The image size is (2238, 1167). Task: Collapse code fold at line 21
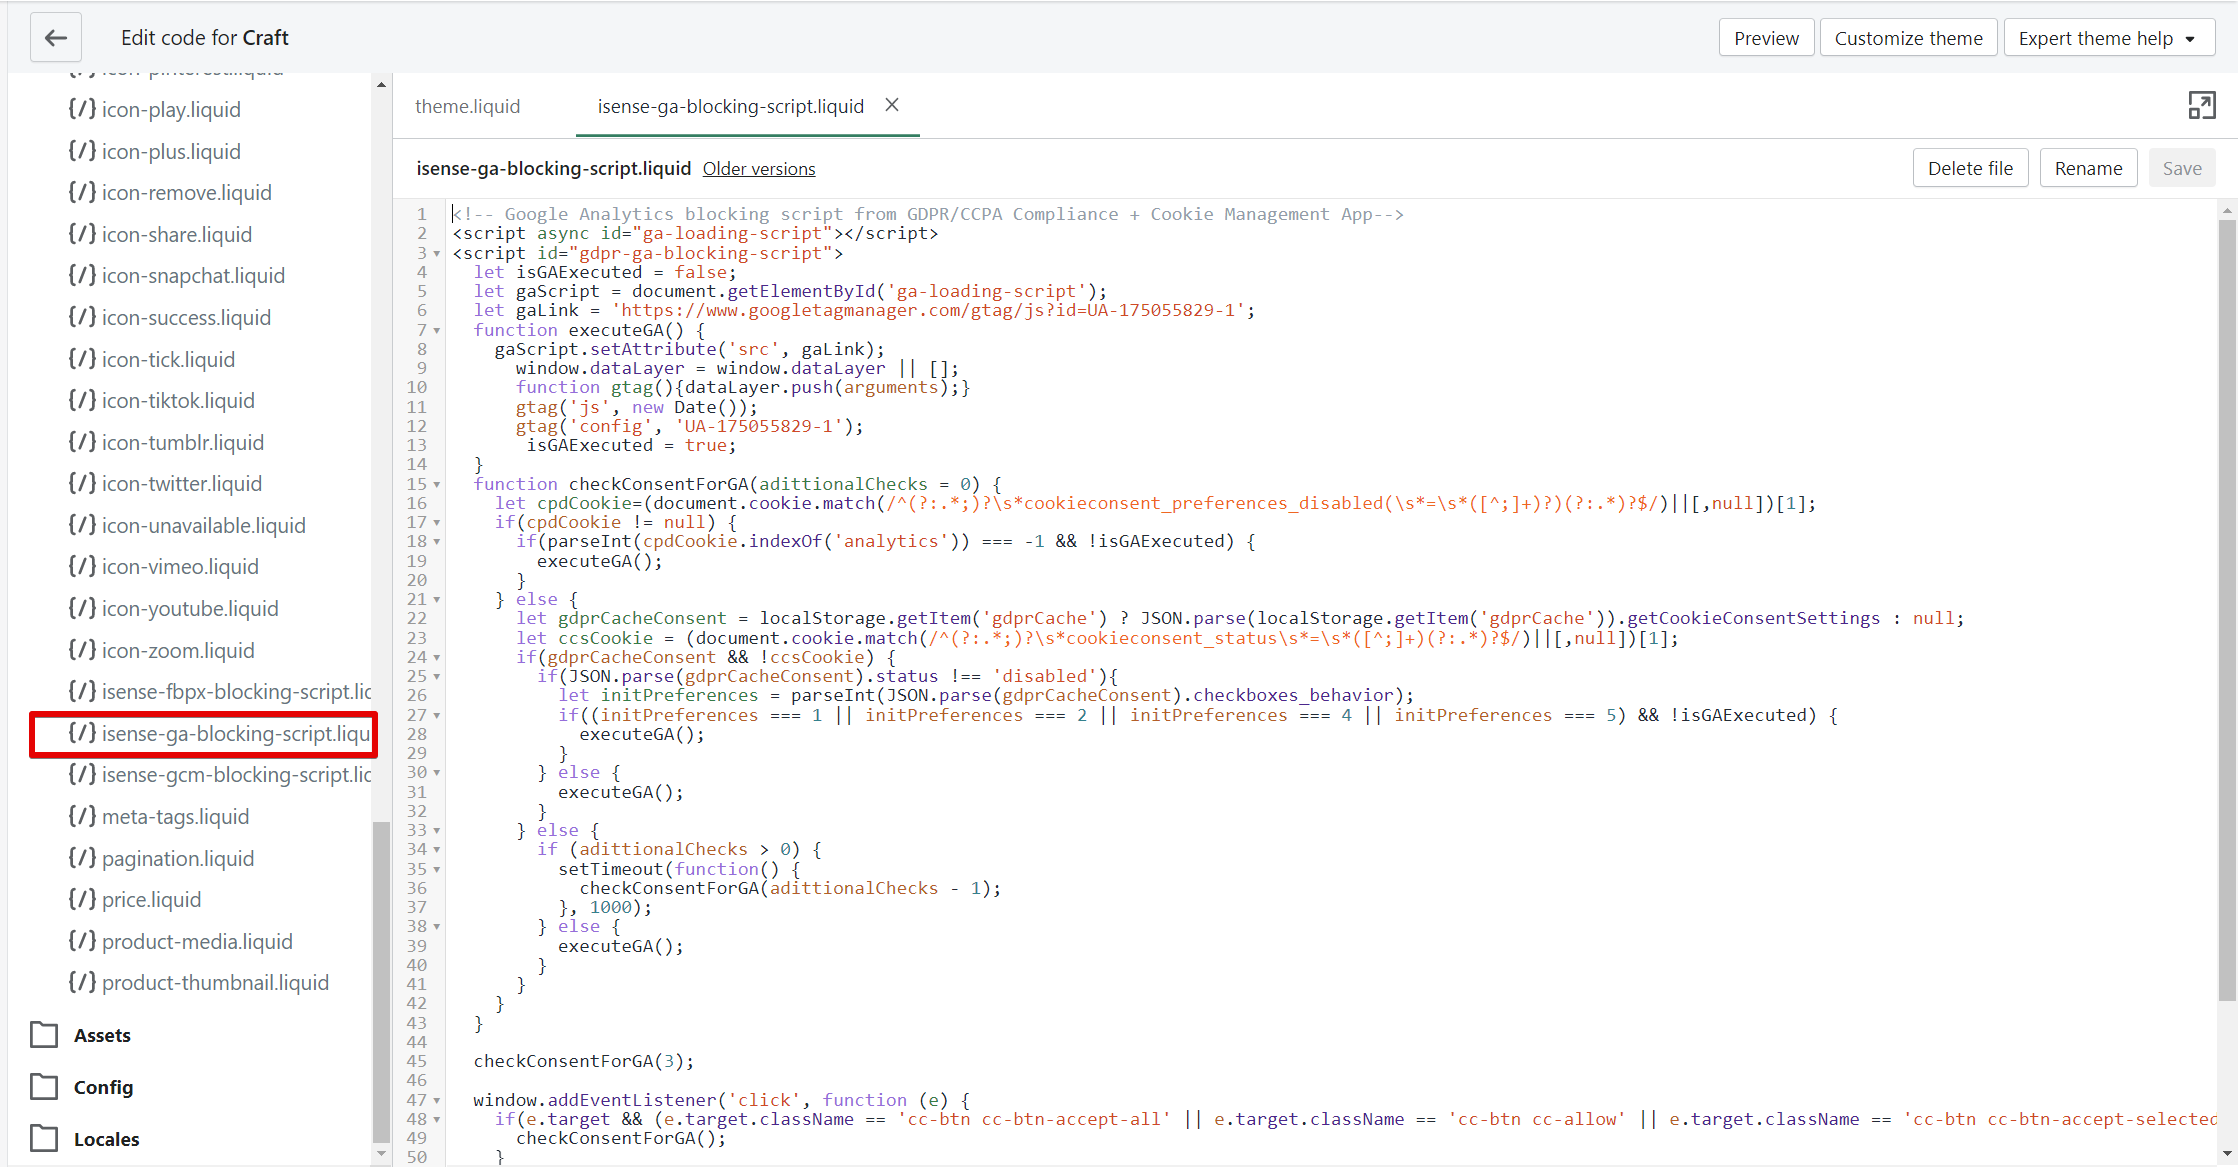[437, 600]
